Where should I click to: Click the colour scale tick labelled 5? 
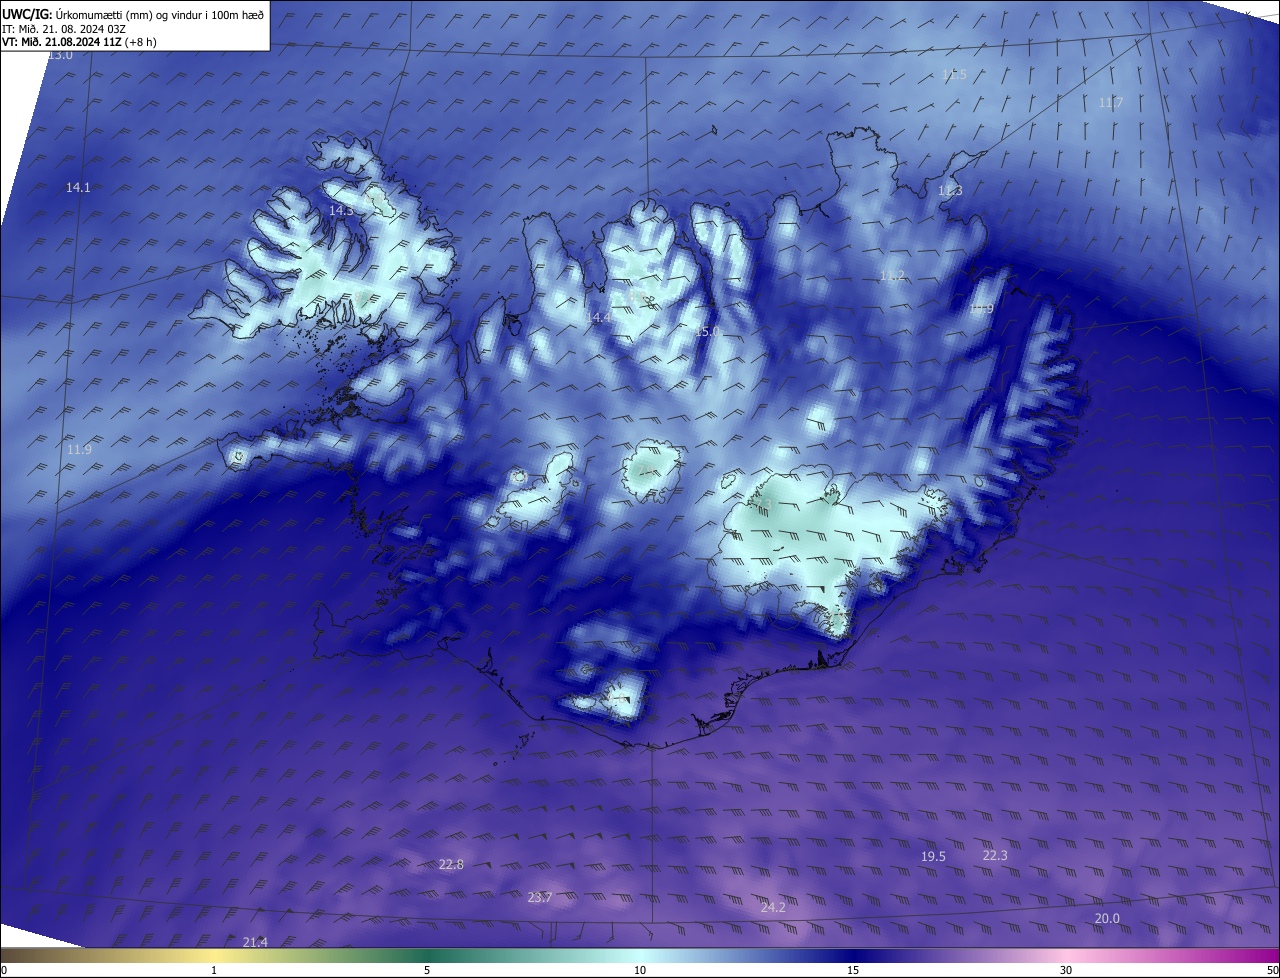[427, 970]
